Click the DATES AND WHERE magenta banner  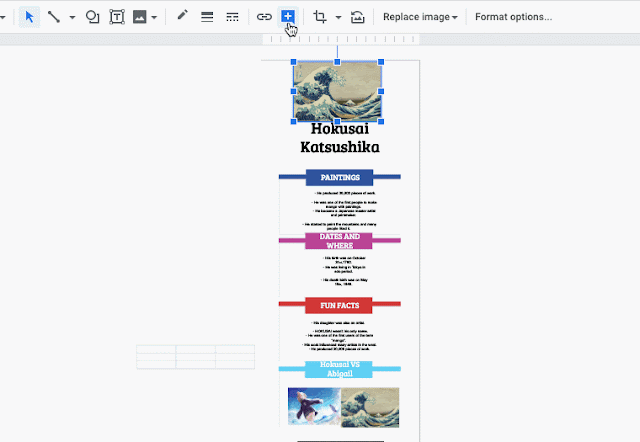pyautogui.click(x=339, y=241)
